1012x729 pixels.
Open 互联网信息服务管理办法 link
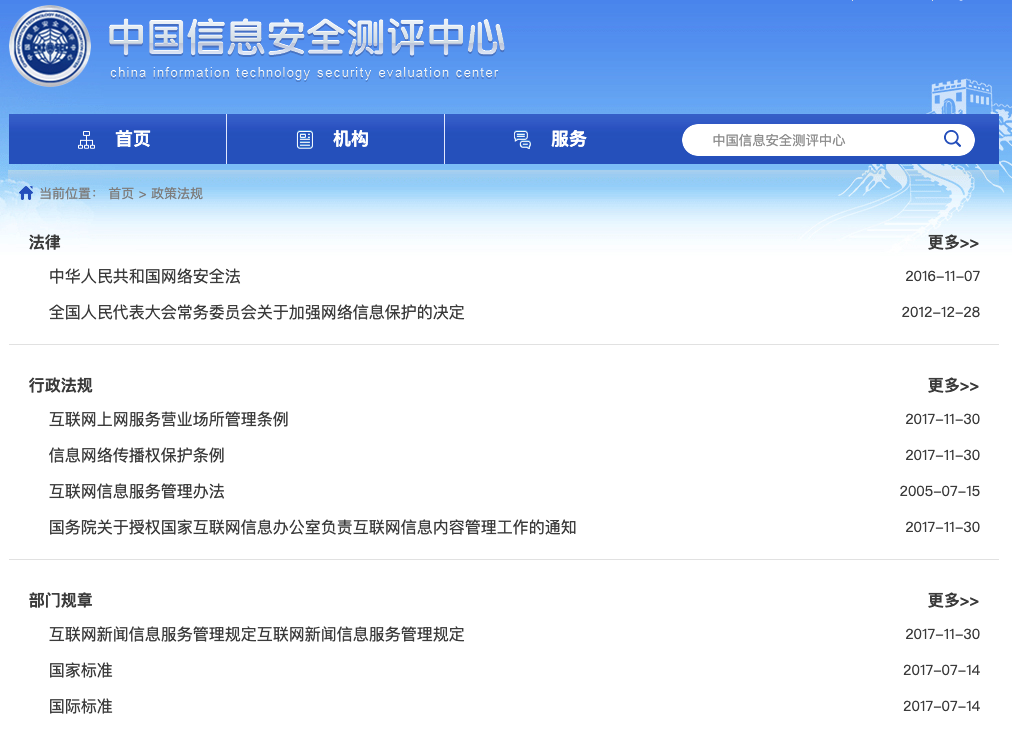coord(137,491)
